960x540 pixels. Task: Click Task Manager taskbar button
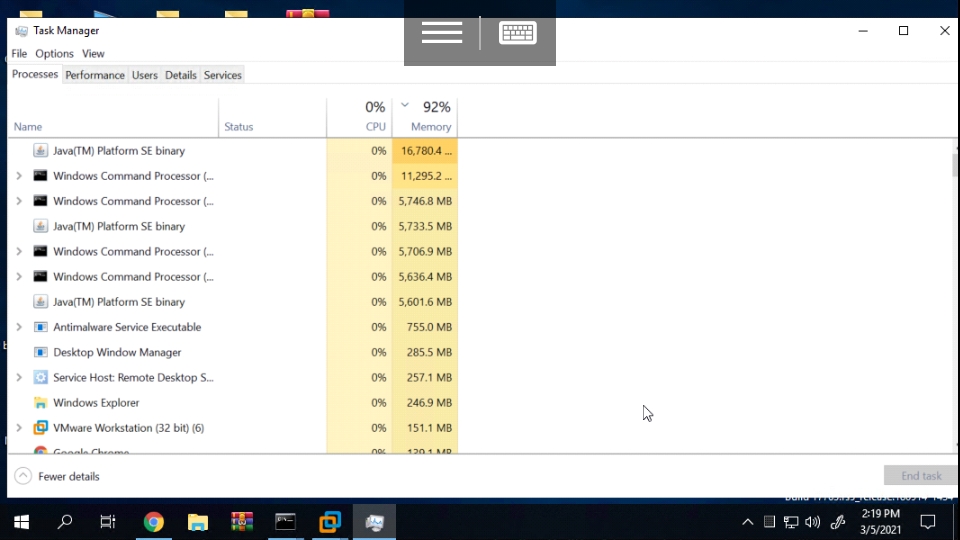[374, 522]
